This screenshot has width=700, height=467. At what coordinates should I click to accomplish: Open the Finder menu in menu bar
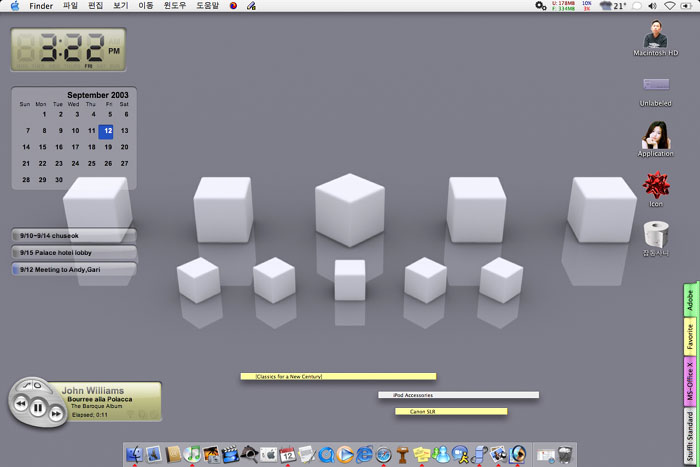(41, 6)
